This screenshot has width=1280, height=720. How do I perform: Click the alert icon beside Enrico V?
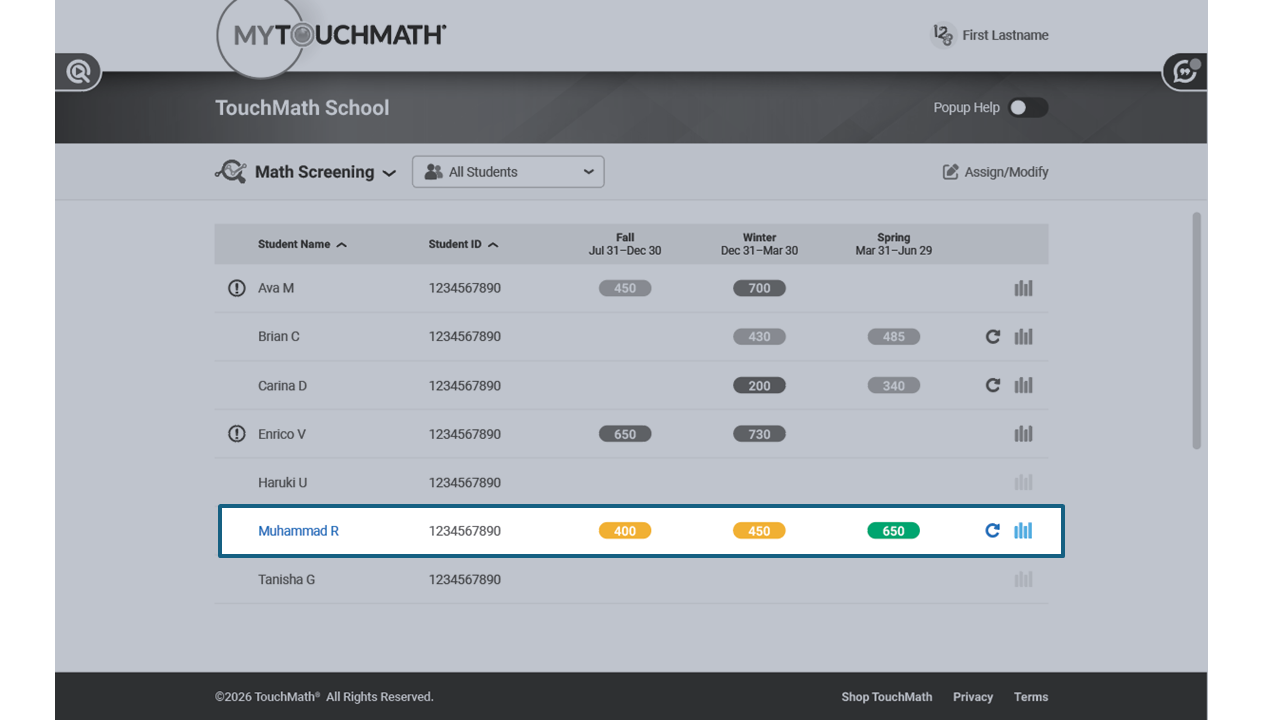[x=237, y=434]
